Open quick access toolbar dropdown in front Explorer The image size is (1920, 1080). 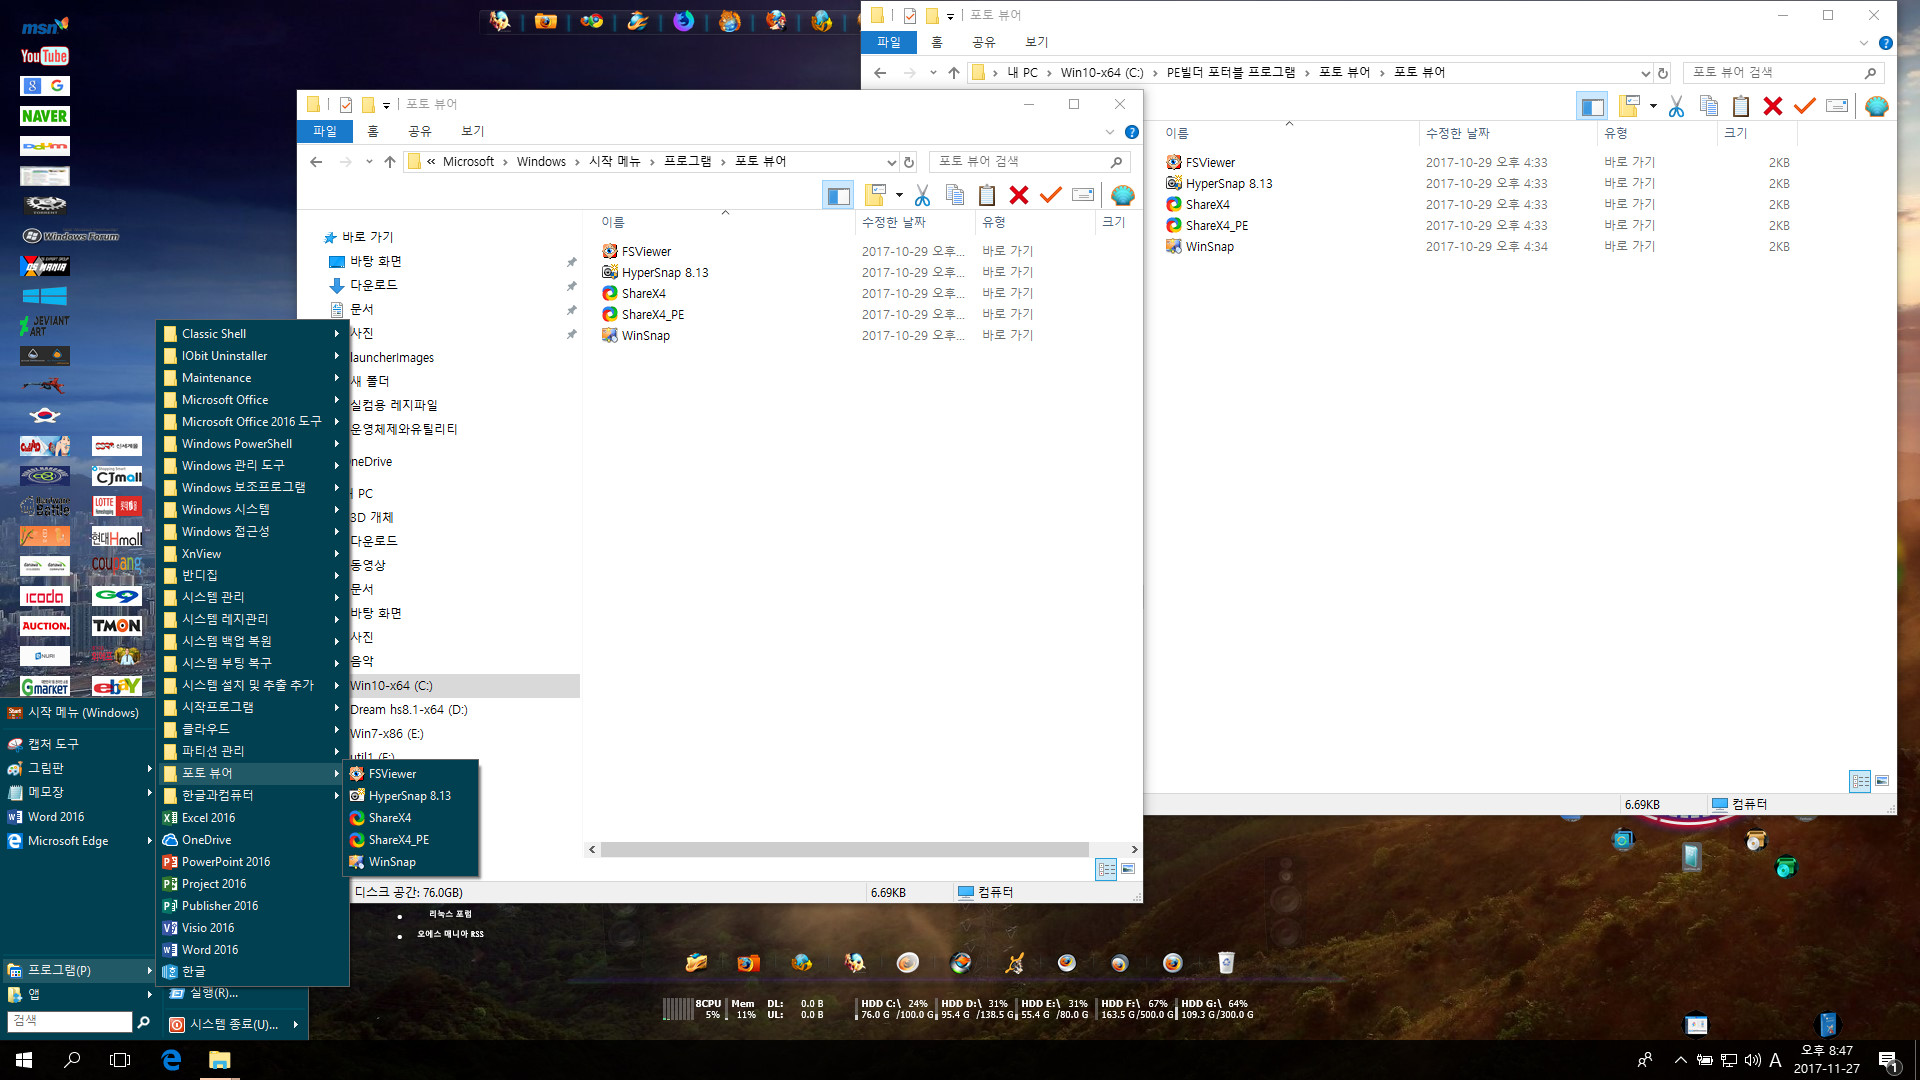[386, 105]
